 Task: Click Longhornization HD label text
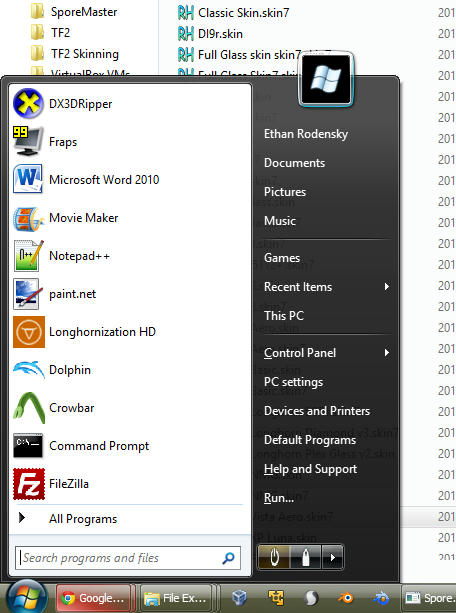pos(102,332)
